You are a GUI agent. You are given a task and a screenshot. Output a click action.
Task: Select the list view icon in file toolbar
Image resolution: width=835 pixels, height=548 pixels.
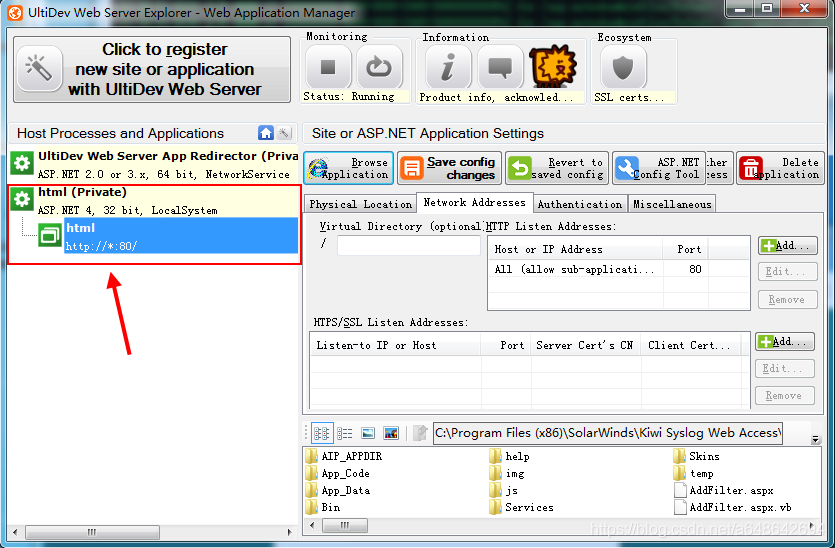point(345,433)
